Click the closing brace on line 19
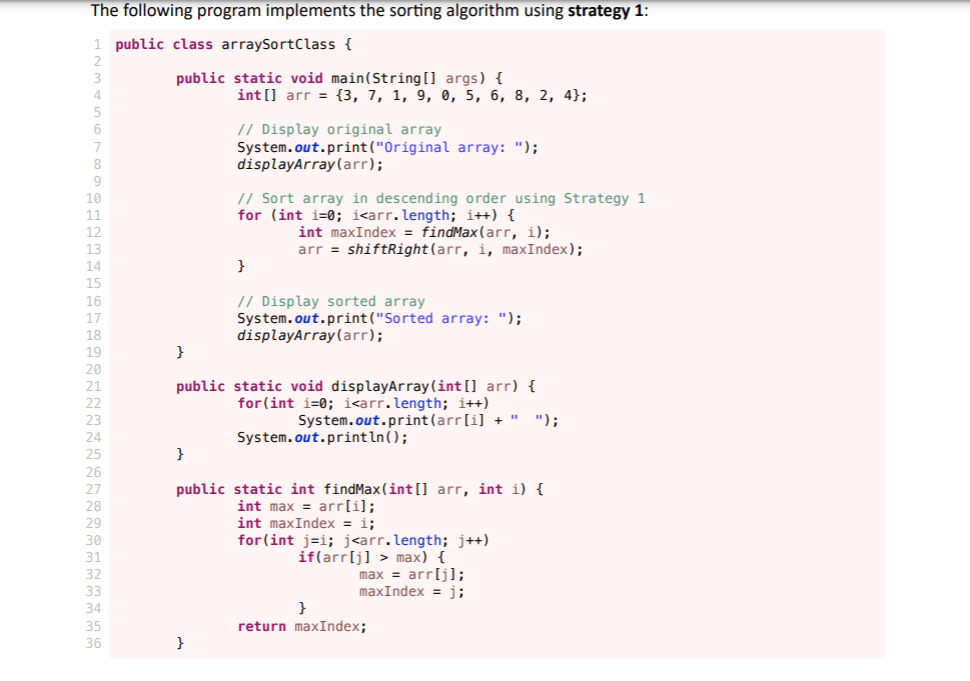Image resolution: width=970 pixels, height=681 pixels. click(x=180, y=351)
